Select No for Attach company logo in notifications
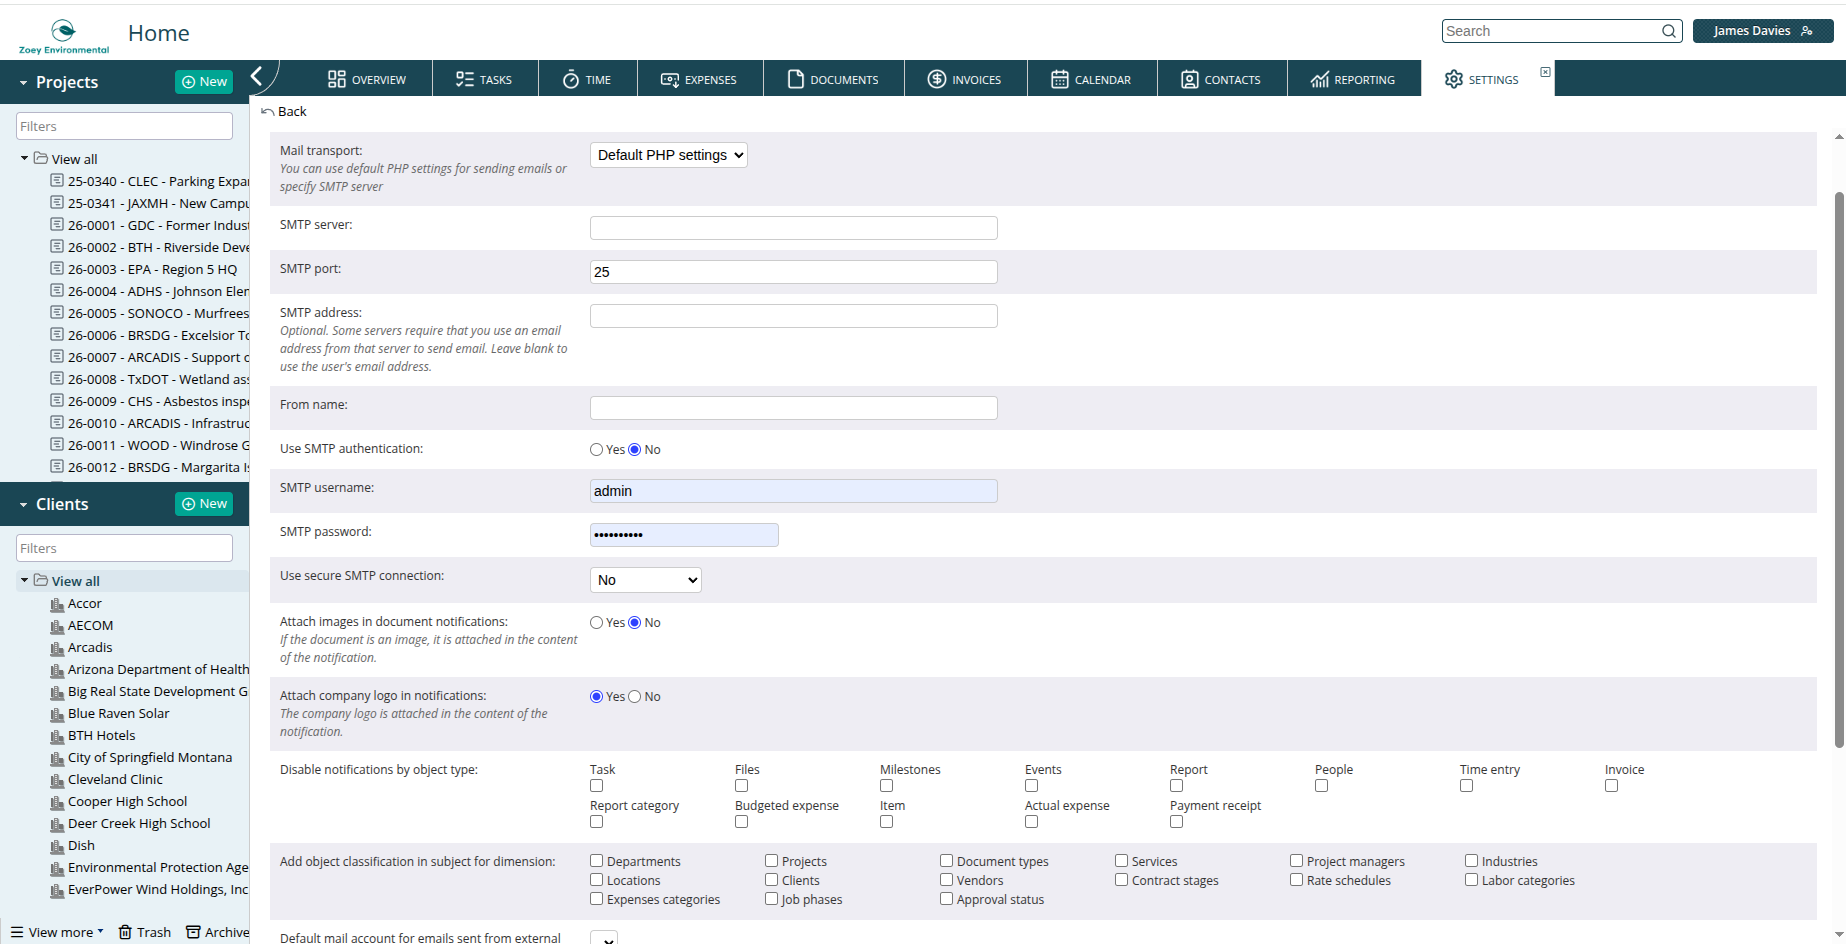This screenshot has height=944, width=1846. pyautogui.click(x=634, y=697)
